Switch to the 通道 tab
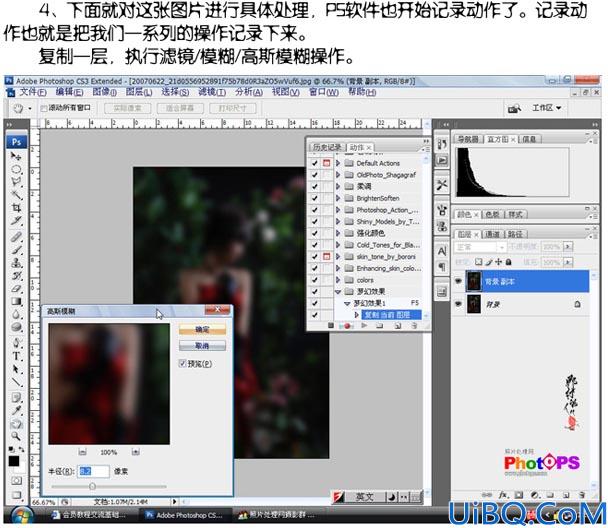The width and height of the screenshot is (608, 528). tap(492, 234)
